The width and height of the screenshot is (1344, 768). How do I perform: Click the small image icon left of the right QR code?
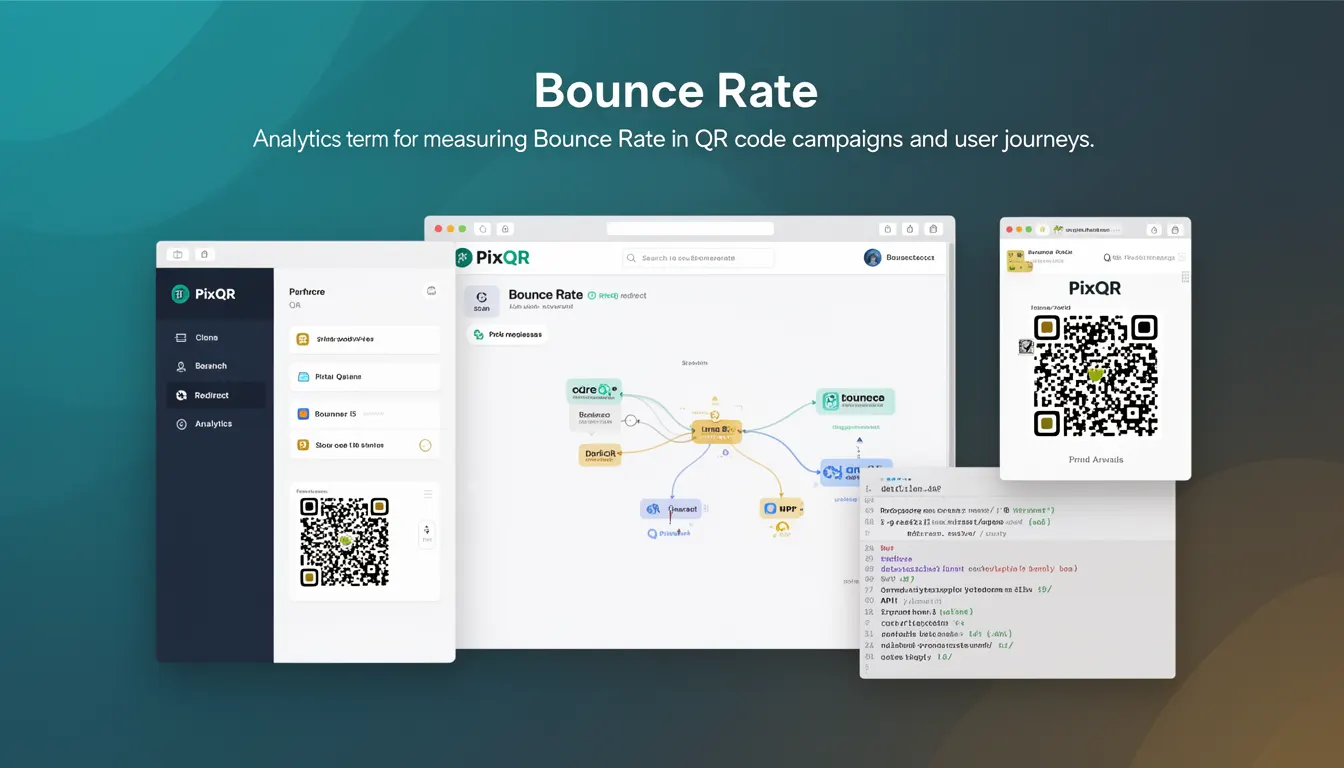(1025, 346)
